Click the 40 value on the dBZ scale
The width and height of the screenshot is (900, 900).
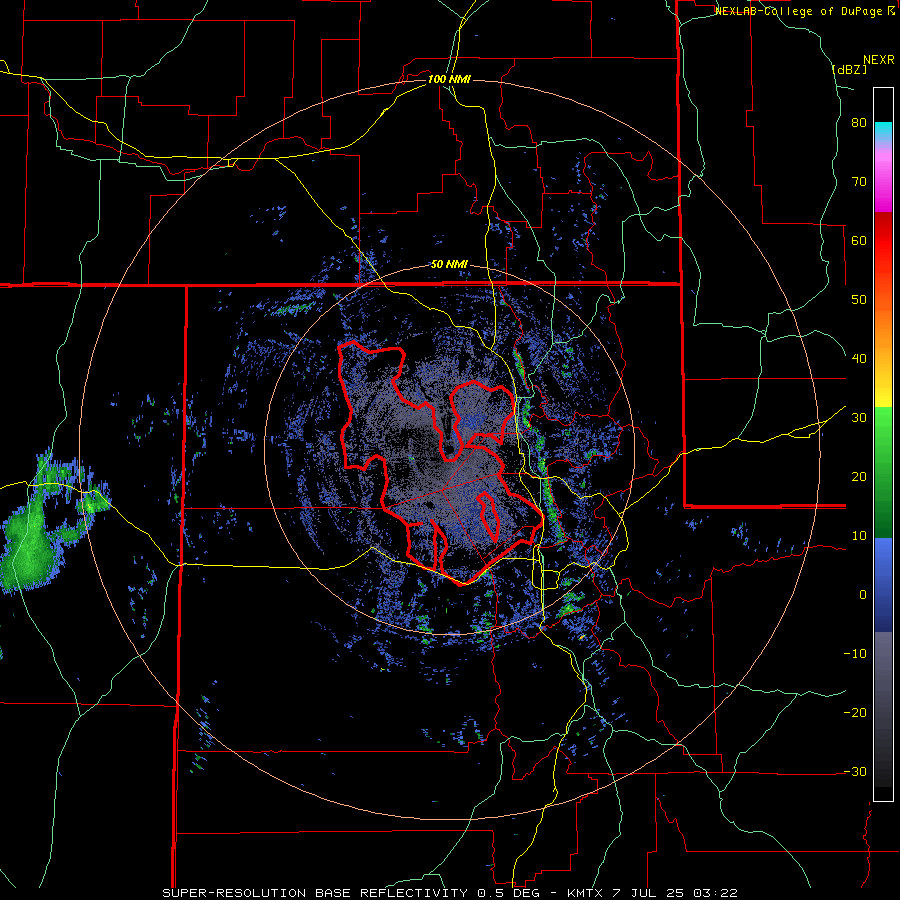click(x=859, y=359)
